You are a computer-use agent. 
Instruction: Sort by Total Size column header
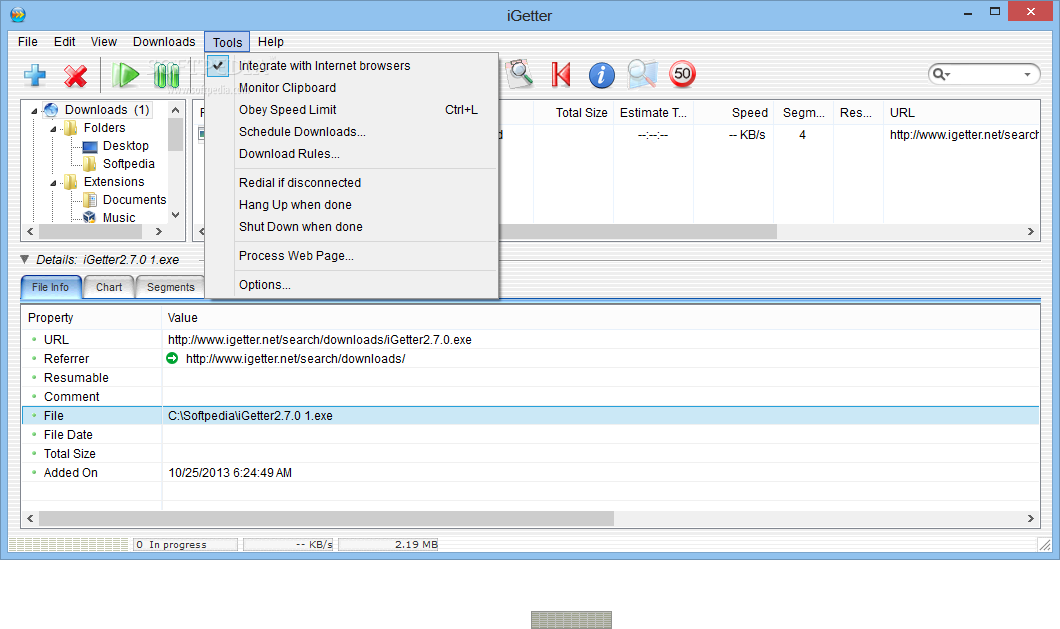573,113
